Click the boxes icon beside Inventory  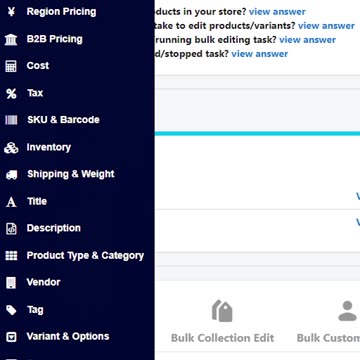(11, 148)
